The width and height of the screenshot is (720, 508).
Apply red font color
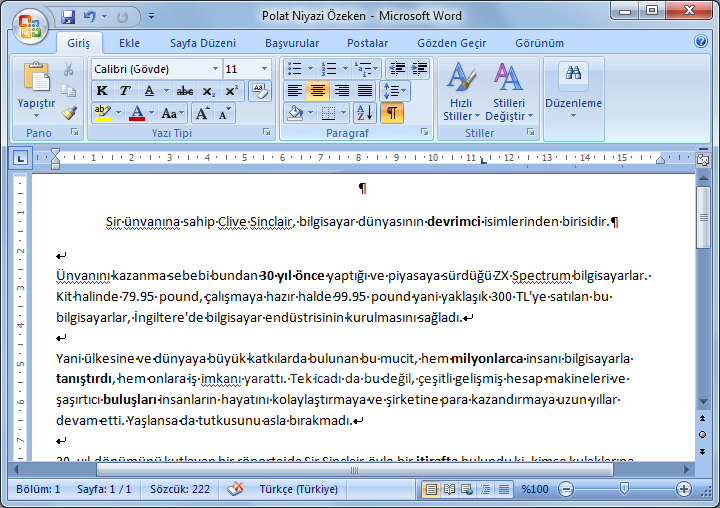click(137, 113)
